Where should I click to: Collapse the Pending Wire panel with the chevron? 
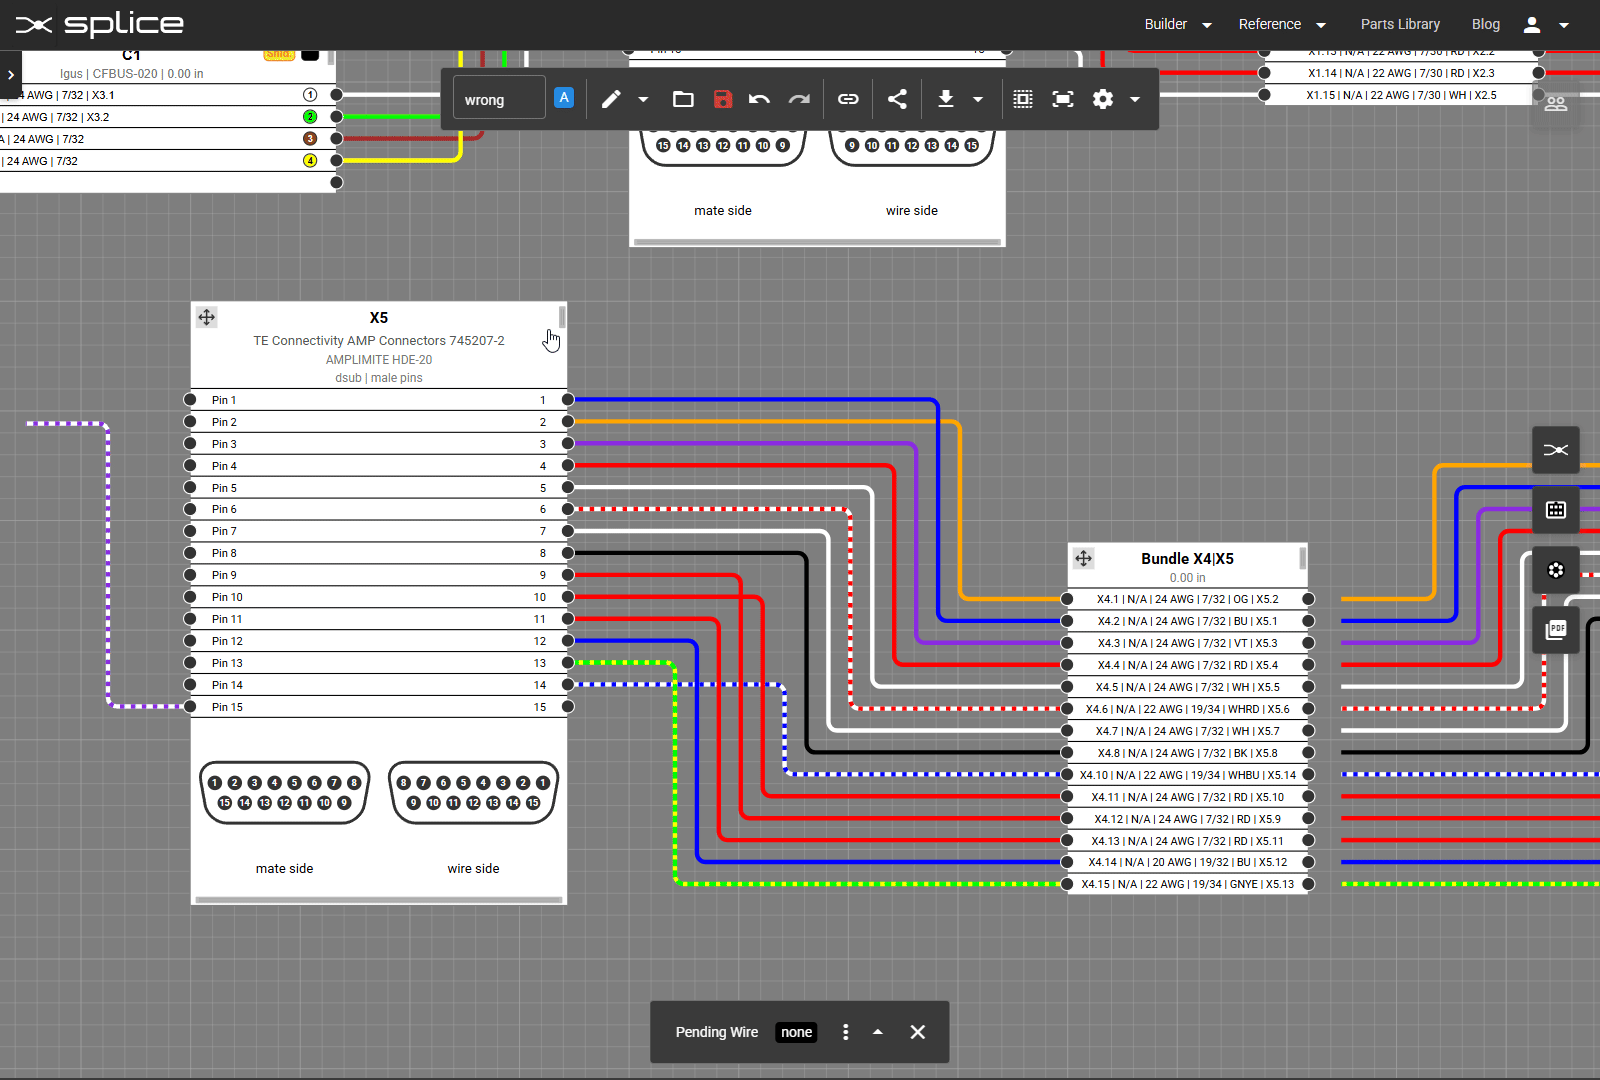click(x=878, y=1031)
